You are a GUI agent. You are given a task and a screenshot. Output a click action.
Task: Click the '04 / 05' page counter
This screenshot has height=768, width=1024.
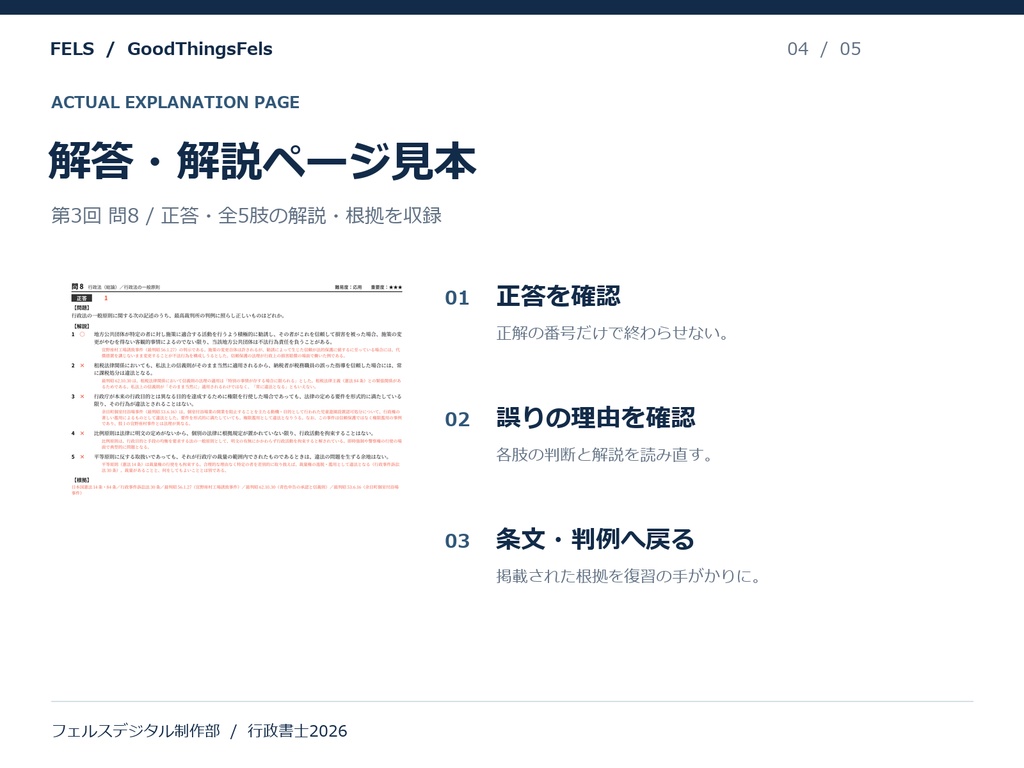[824, 49]
